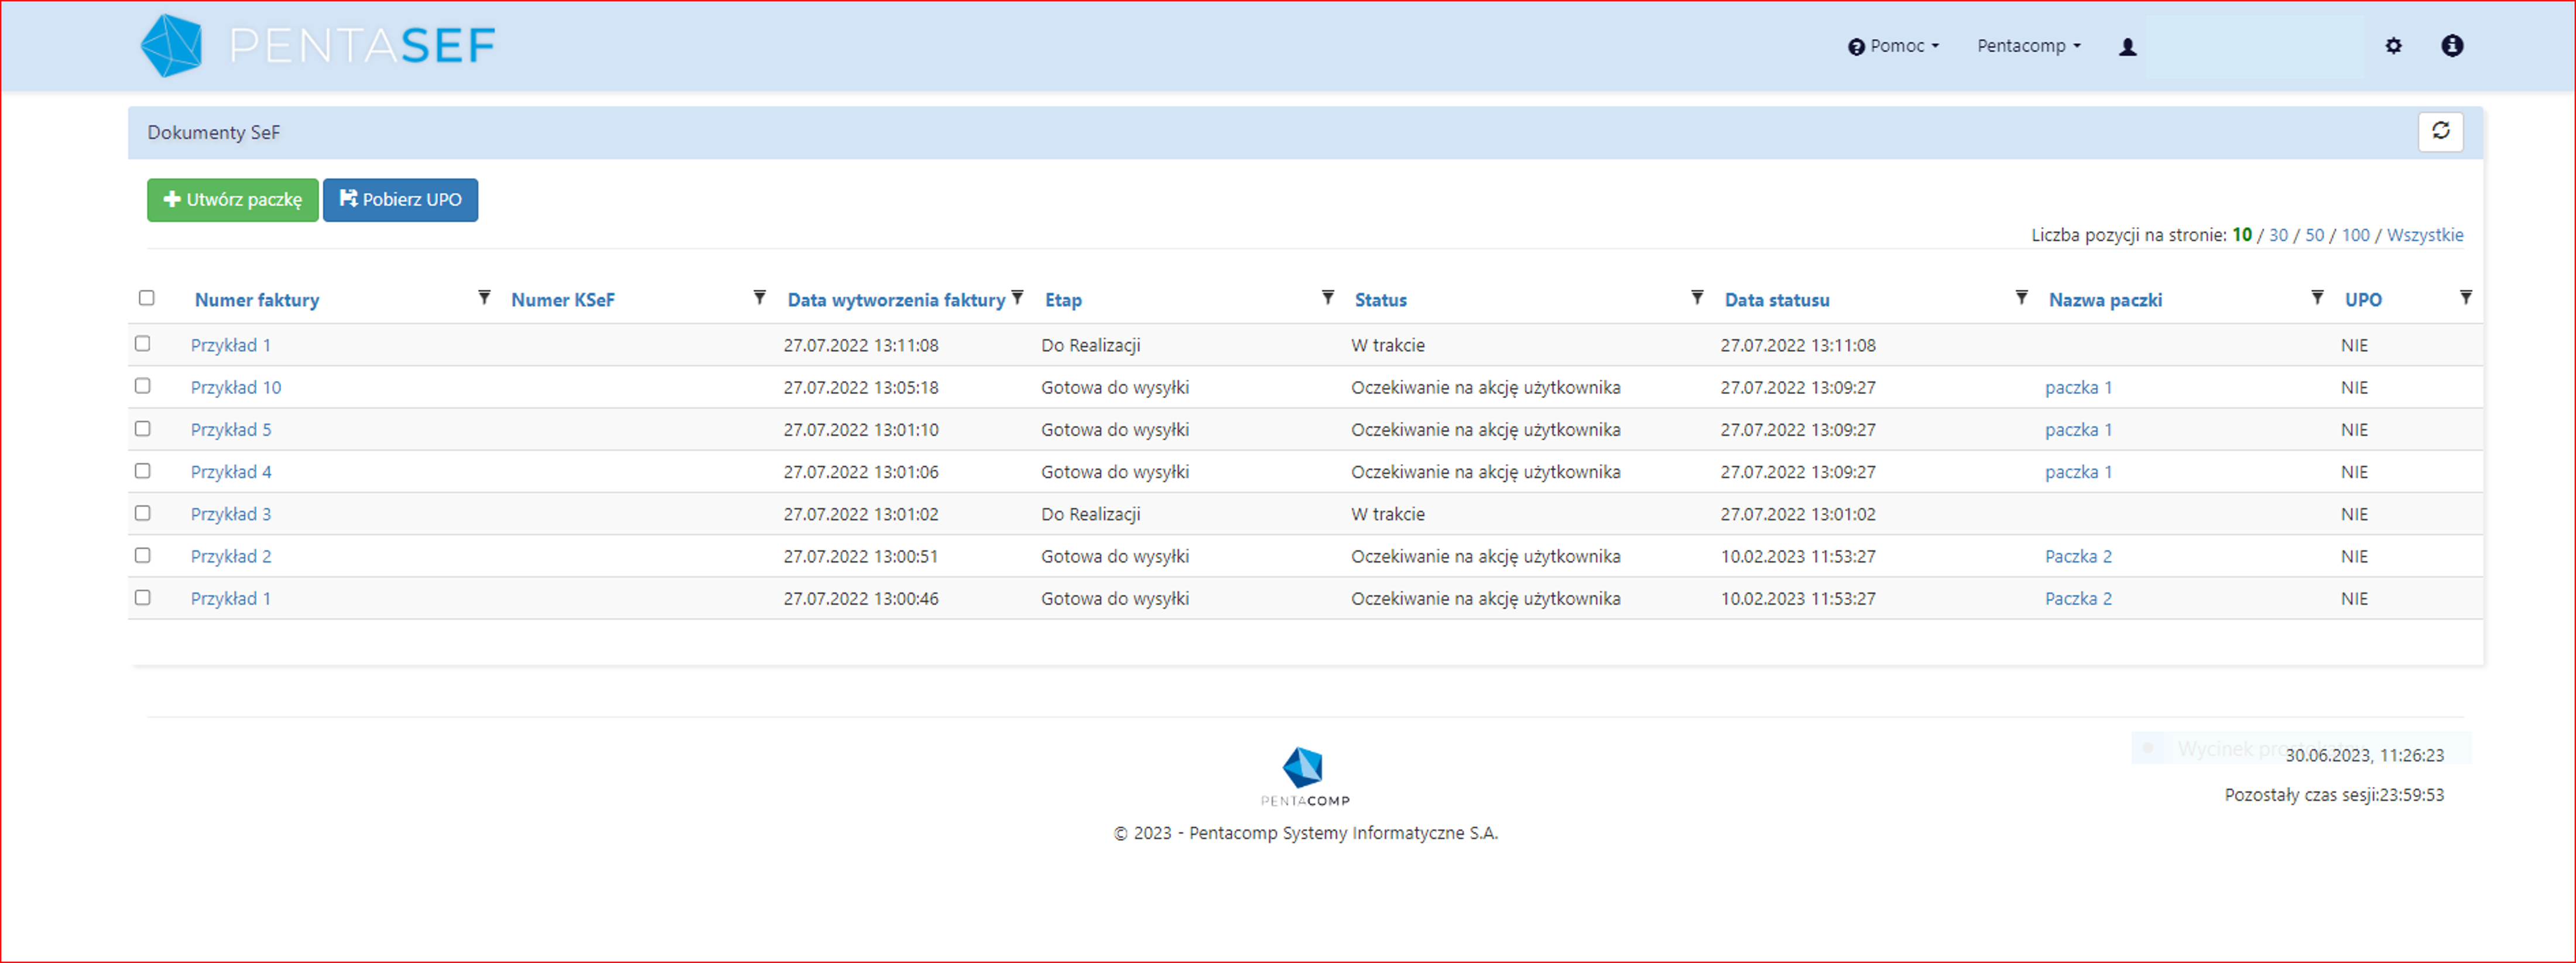
Task: Sort by Data statusu column header
Action: click(x=1776, y=300)
